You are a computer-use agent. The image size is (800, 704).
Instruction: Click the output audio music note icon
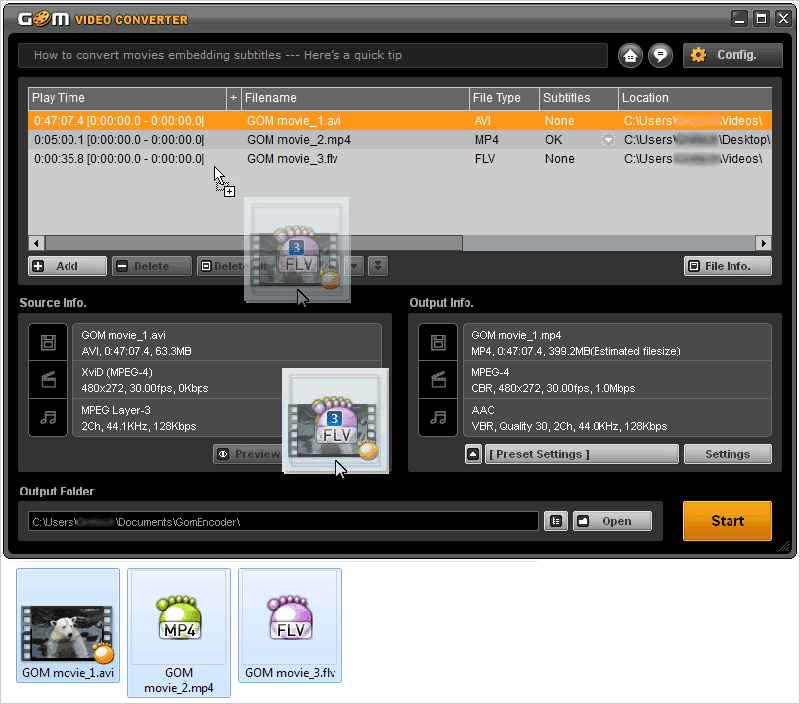click(x=437, y=418)
